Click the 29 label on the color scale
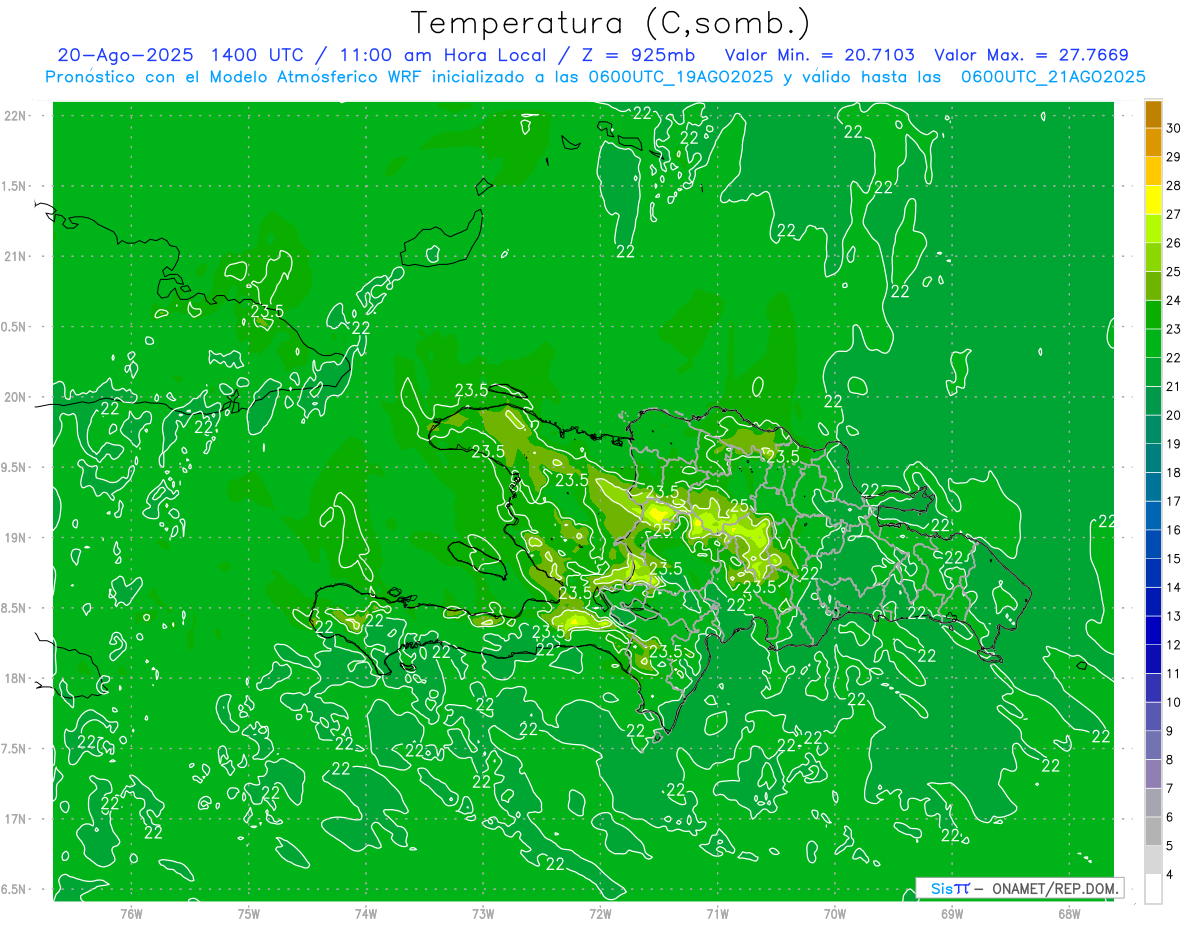 click(x=1174, y=157)
